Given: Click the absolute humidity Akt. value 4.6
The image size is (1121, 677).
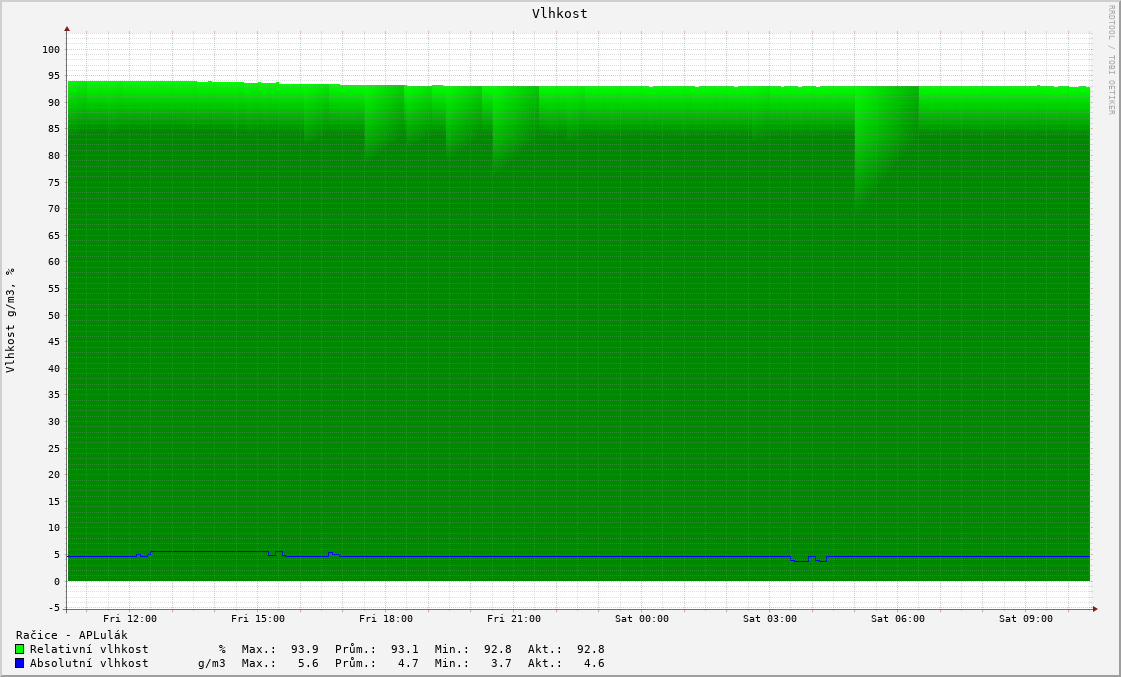Looking at the screenshot, I should 594,663.
